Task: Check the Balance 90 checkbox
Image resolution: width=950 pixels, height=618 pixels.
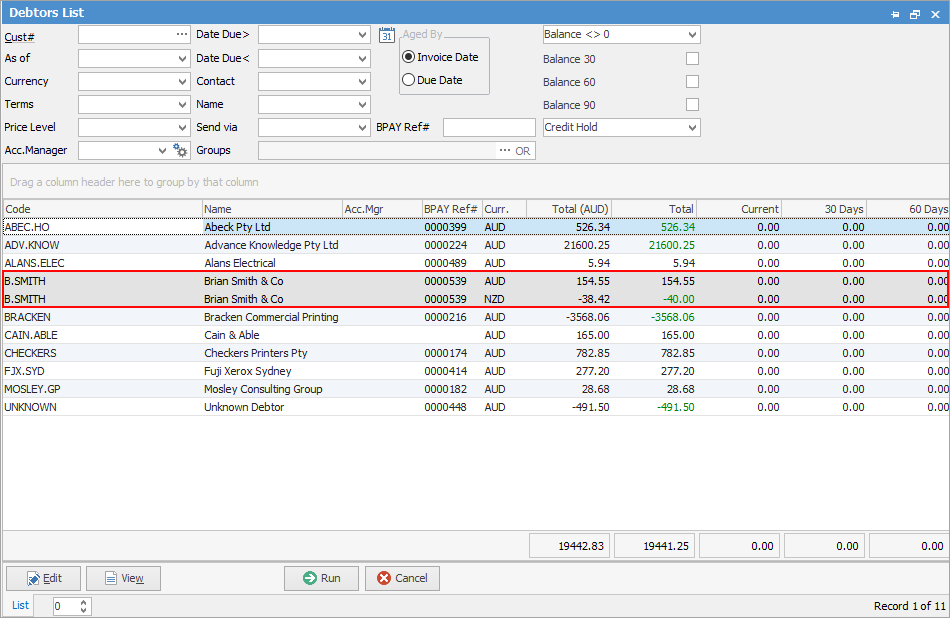Action: [x=692, y=105]
